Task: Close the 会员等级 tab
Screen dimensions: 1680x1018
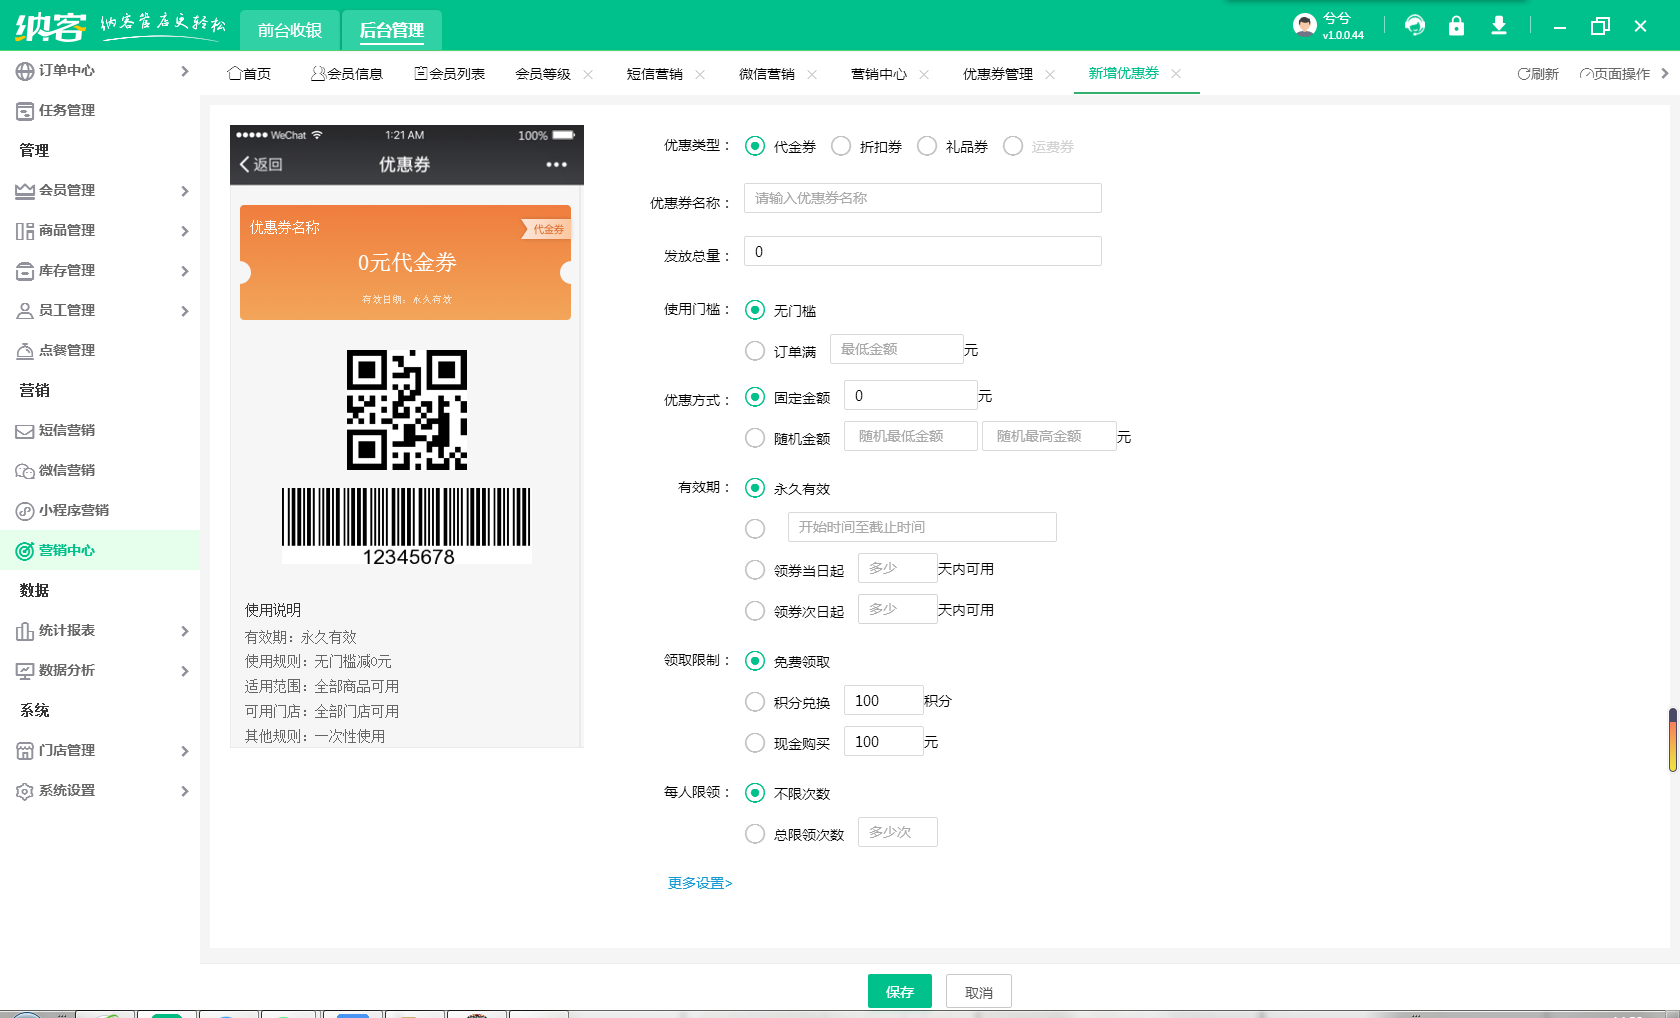Action: (588, 74)
